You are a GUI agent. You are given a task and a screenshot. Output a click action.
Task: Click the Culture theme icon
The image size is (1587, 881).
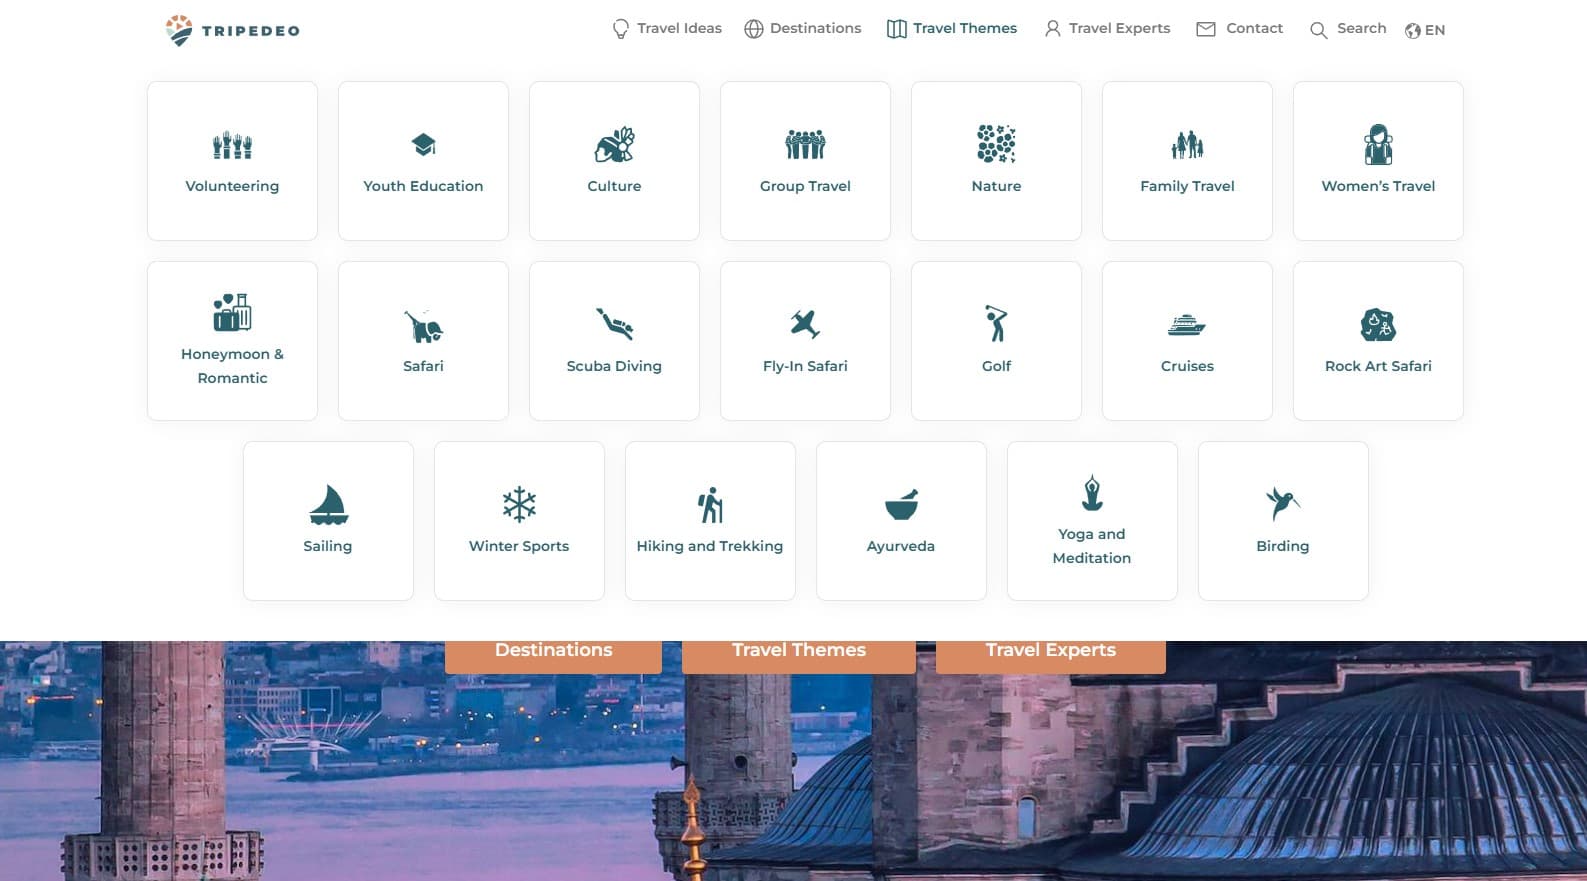pyautogui.click(x=614, y=145)
